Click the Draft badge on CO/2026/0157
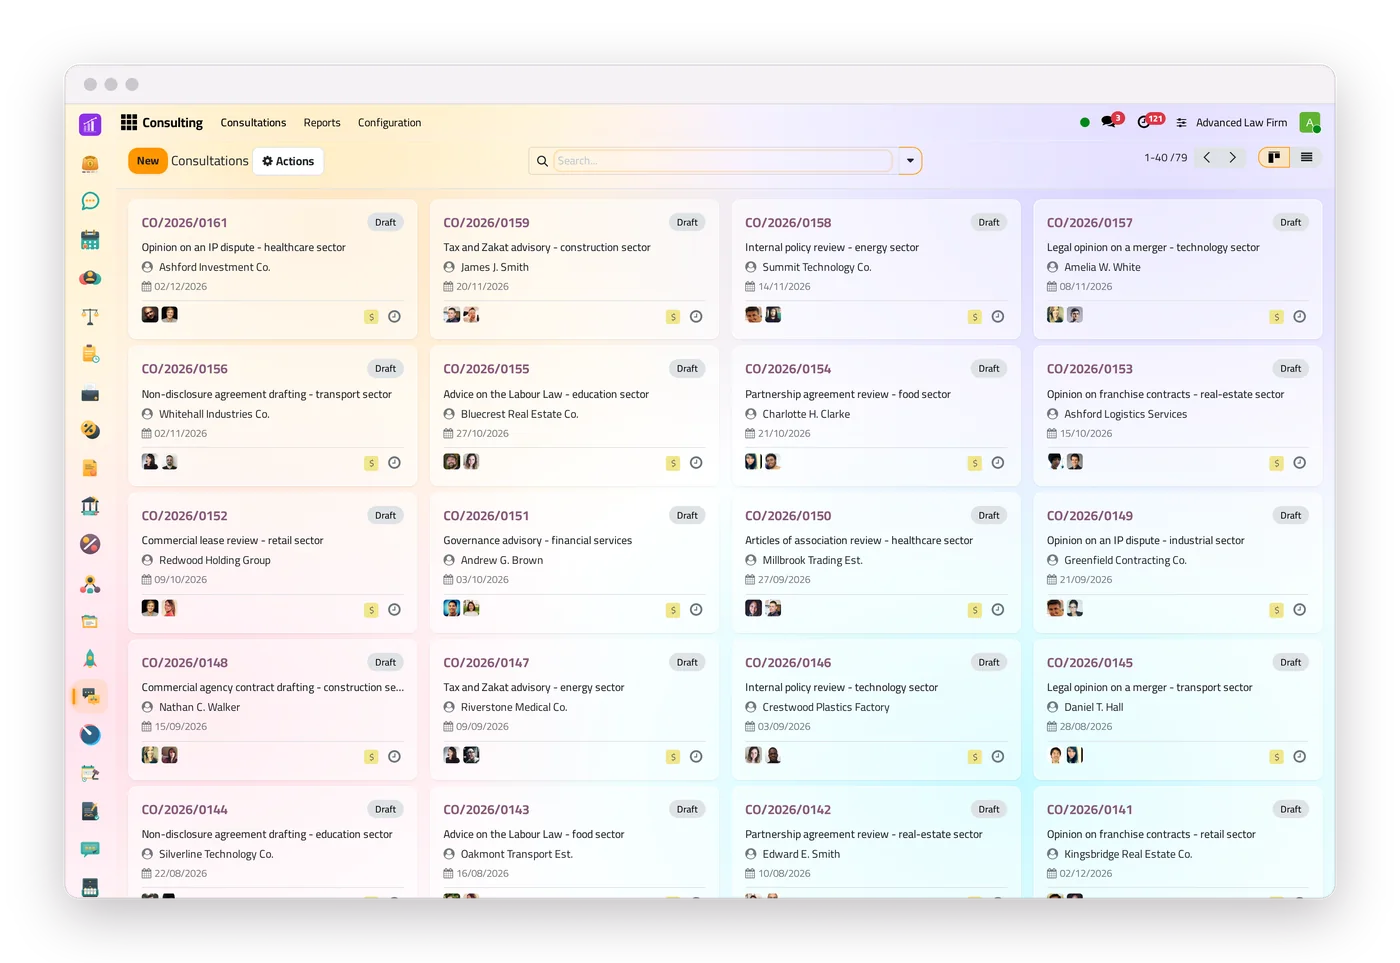The height and width of the screenshot is (963, 1400). pyautogui.click(x=1290, y=223)
